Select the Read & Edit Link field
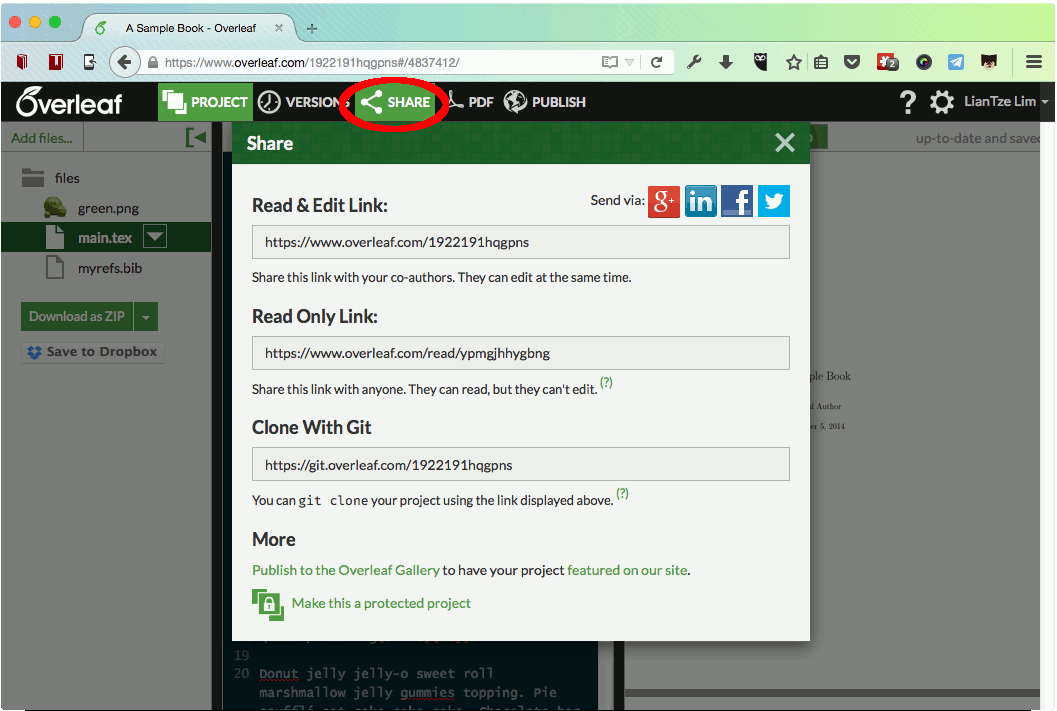Viewport: 1057px width, 711px height. [x=520, y=242]
